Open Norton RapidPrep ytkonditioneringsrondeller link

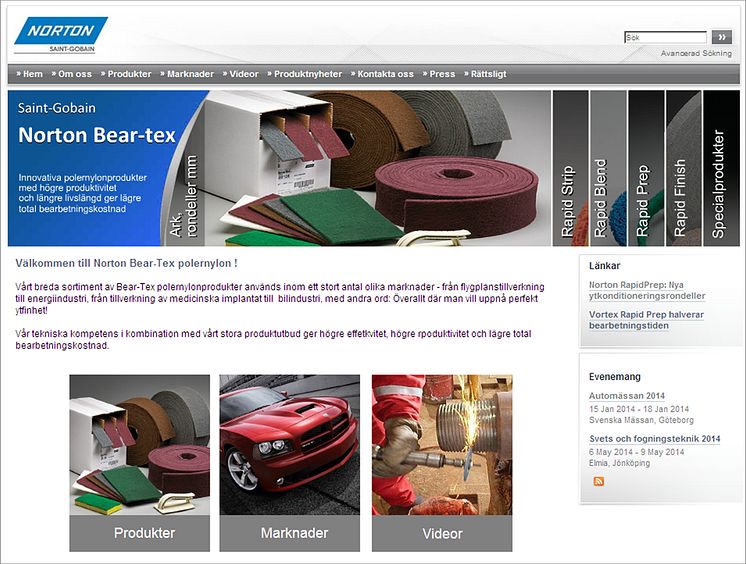coord(647,290)
